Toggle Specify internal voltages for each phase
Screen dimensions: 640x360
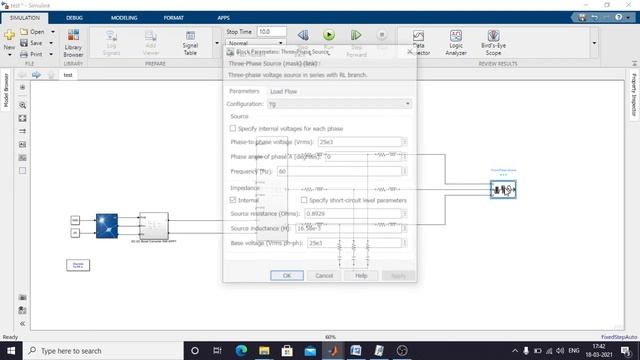(233, 129)
